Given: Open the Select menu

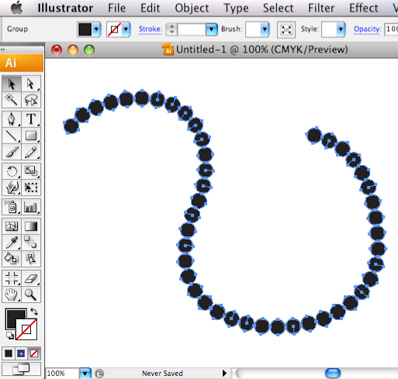Looking at the screenshot, I should [x=278, y=8].
